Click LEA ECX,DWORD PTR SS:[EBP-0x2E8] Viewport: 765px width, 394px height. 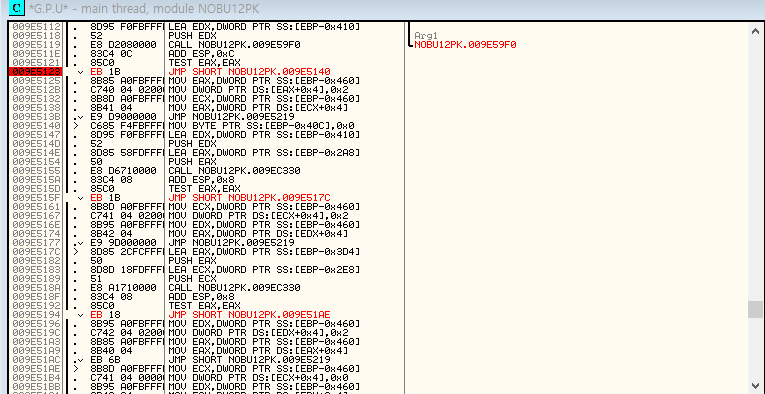click(264, 270)
